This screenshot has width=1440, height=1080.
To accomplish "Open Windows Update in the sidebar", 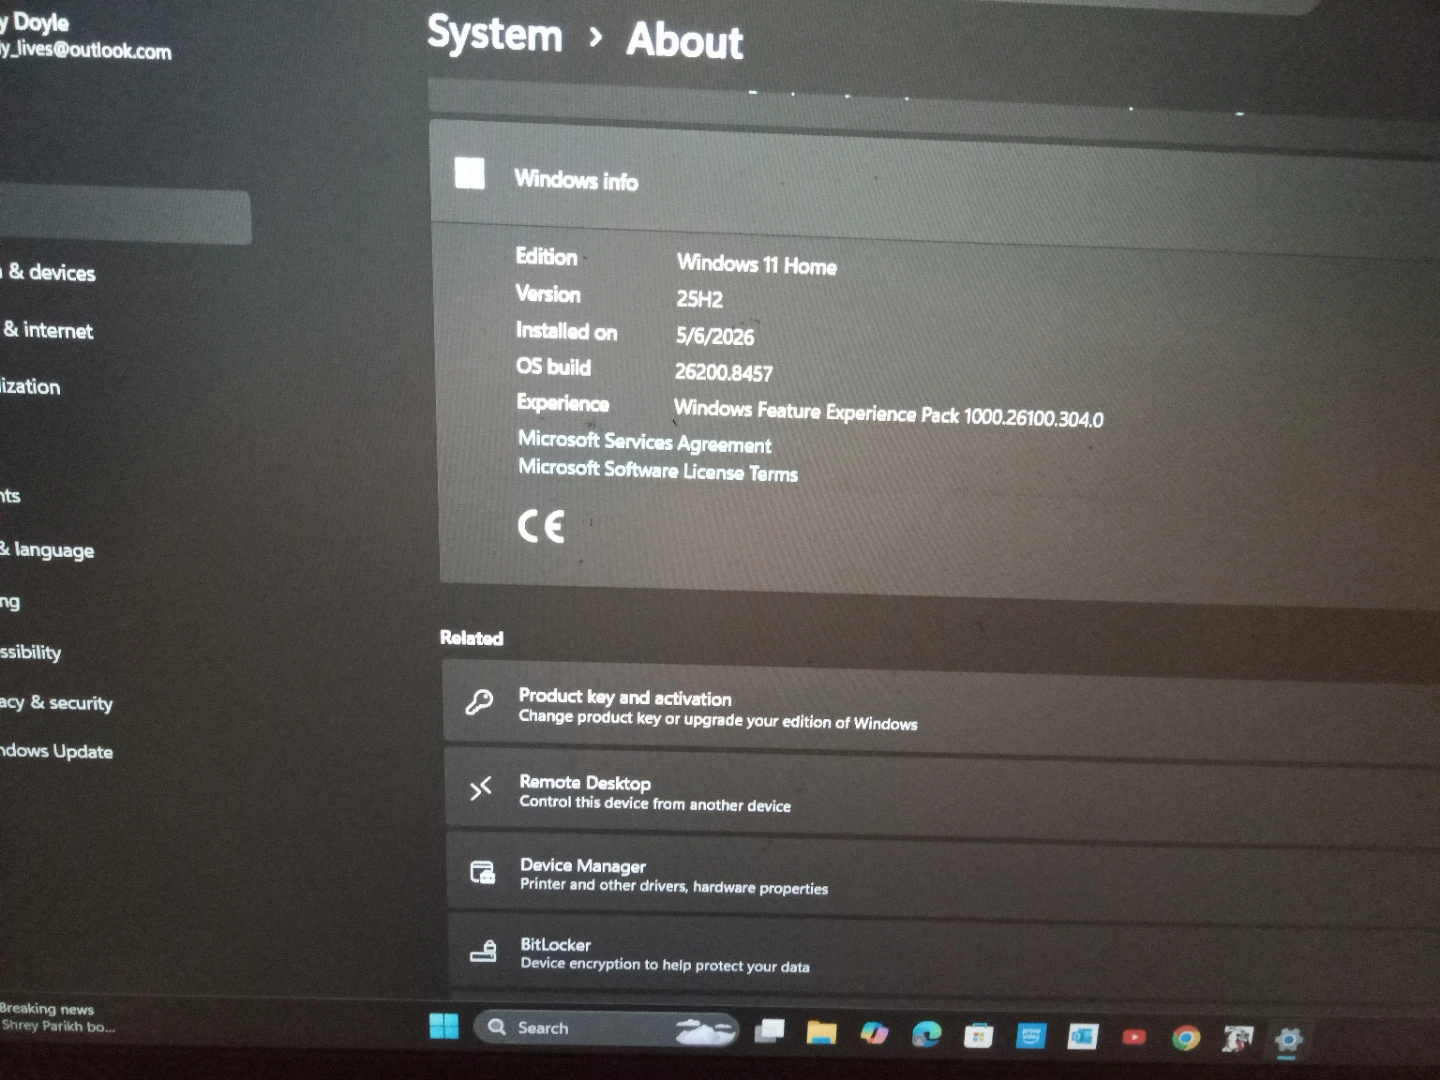I will (x=56, y=751).
